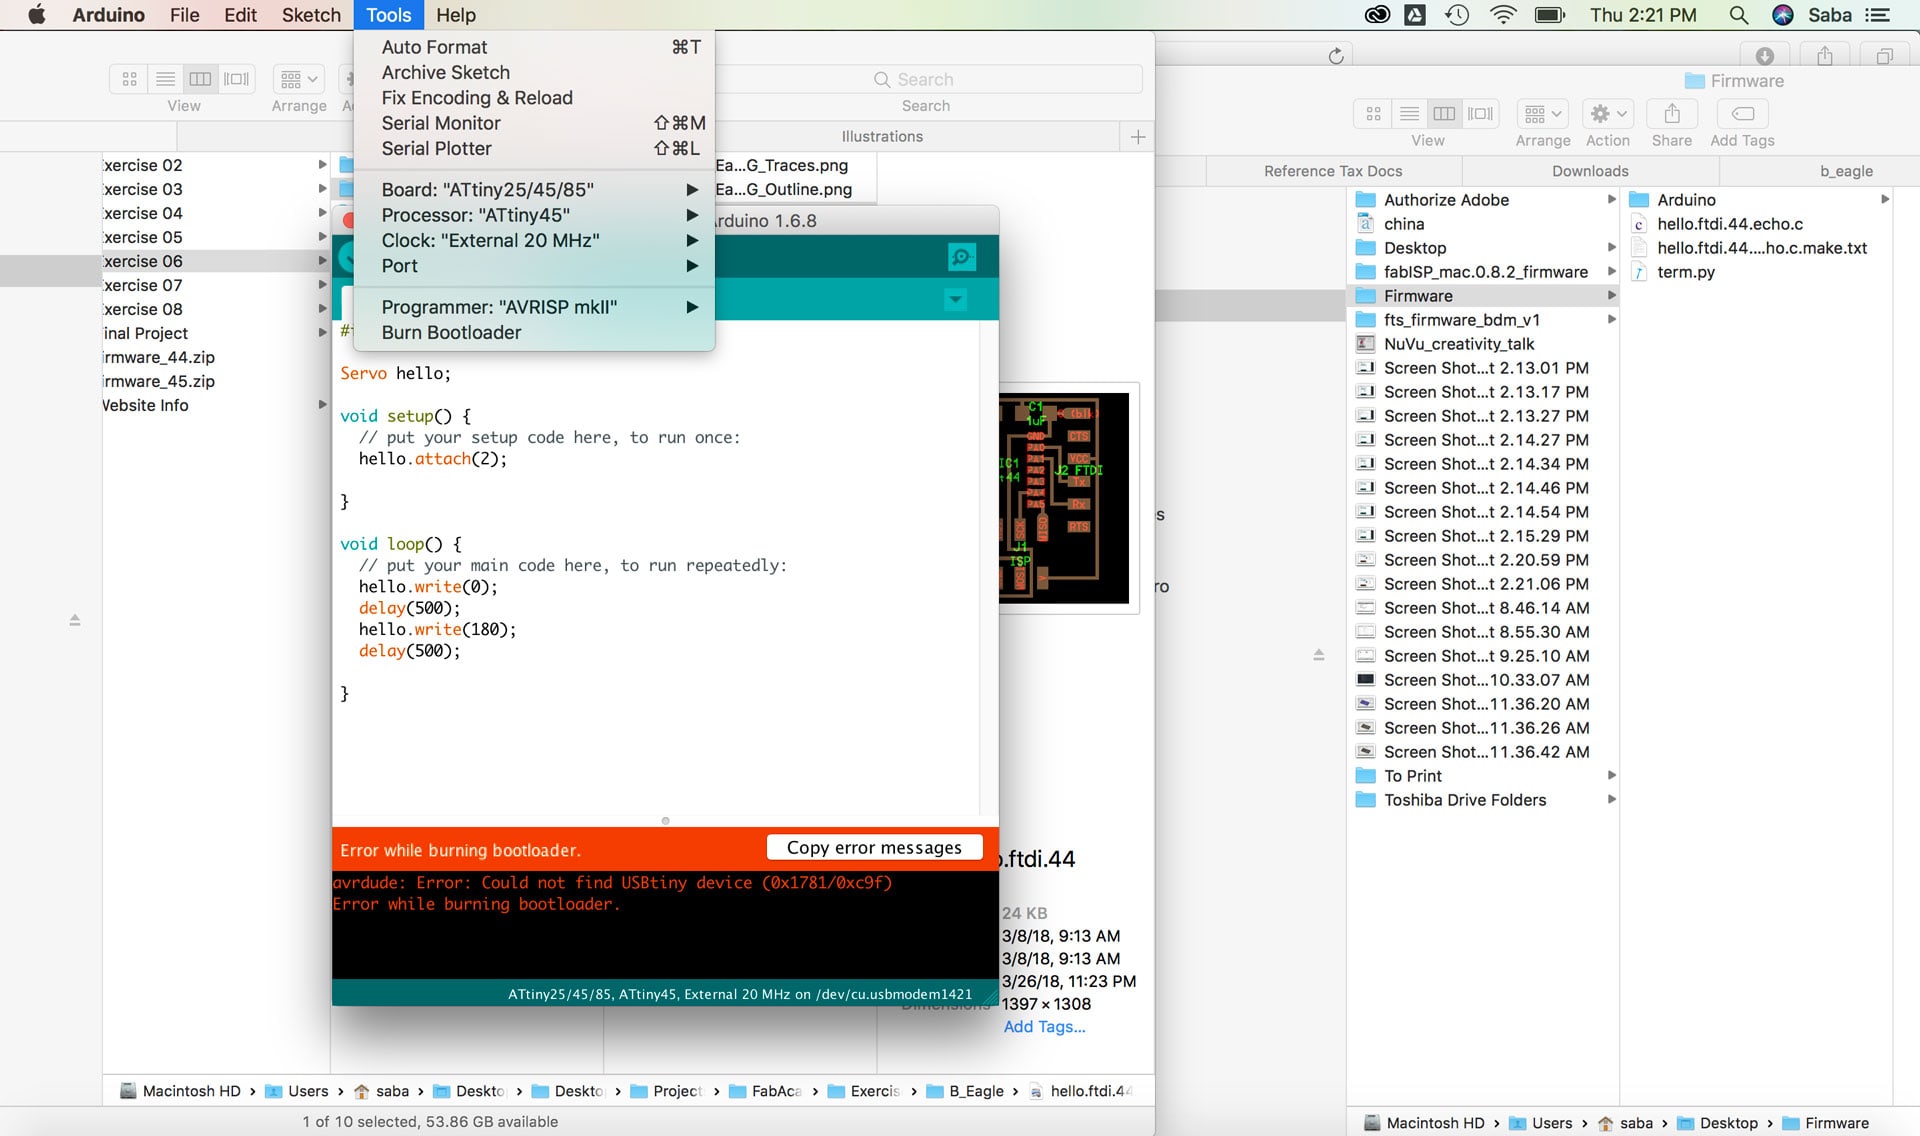Open Notification Center list icon
1920x1136 pixels.
point(1878,15)
